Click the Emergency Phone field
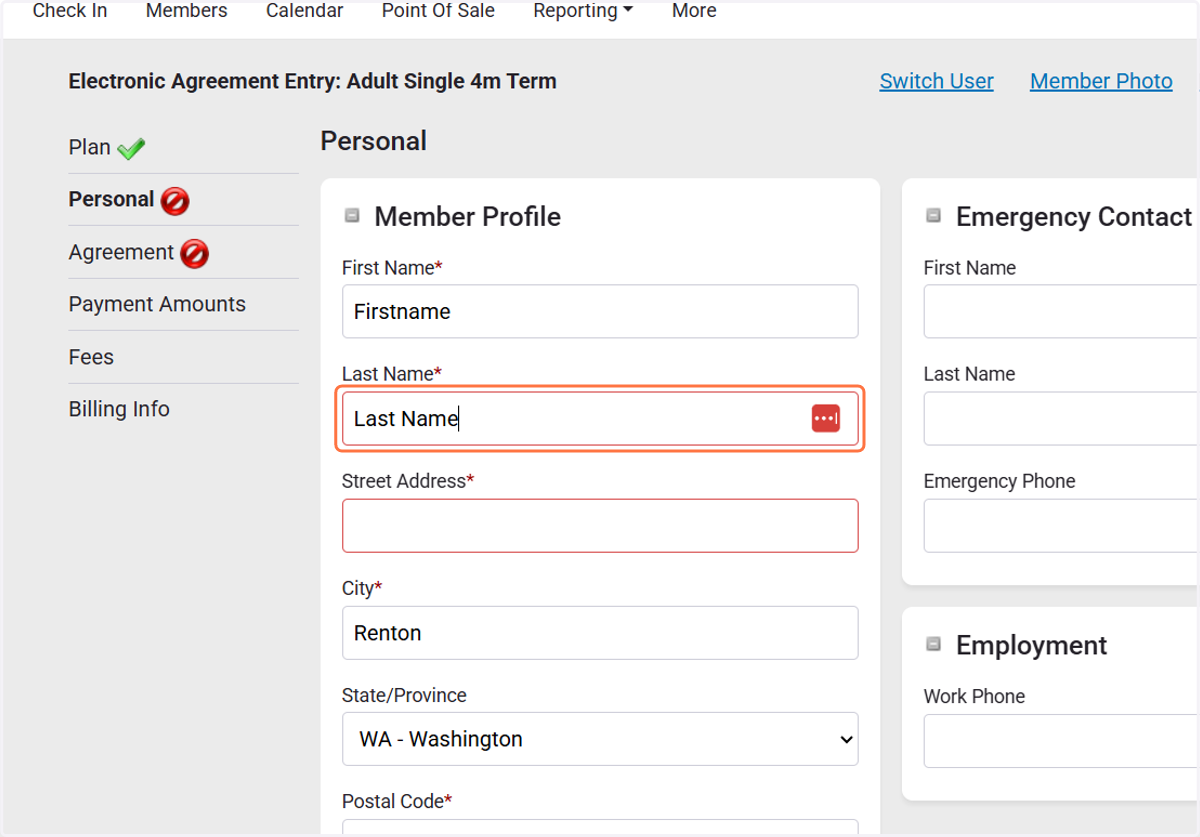This screenshot has height=837, width=1200. [1061, 525]
